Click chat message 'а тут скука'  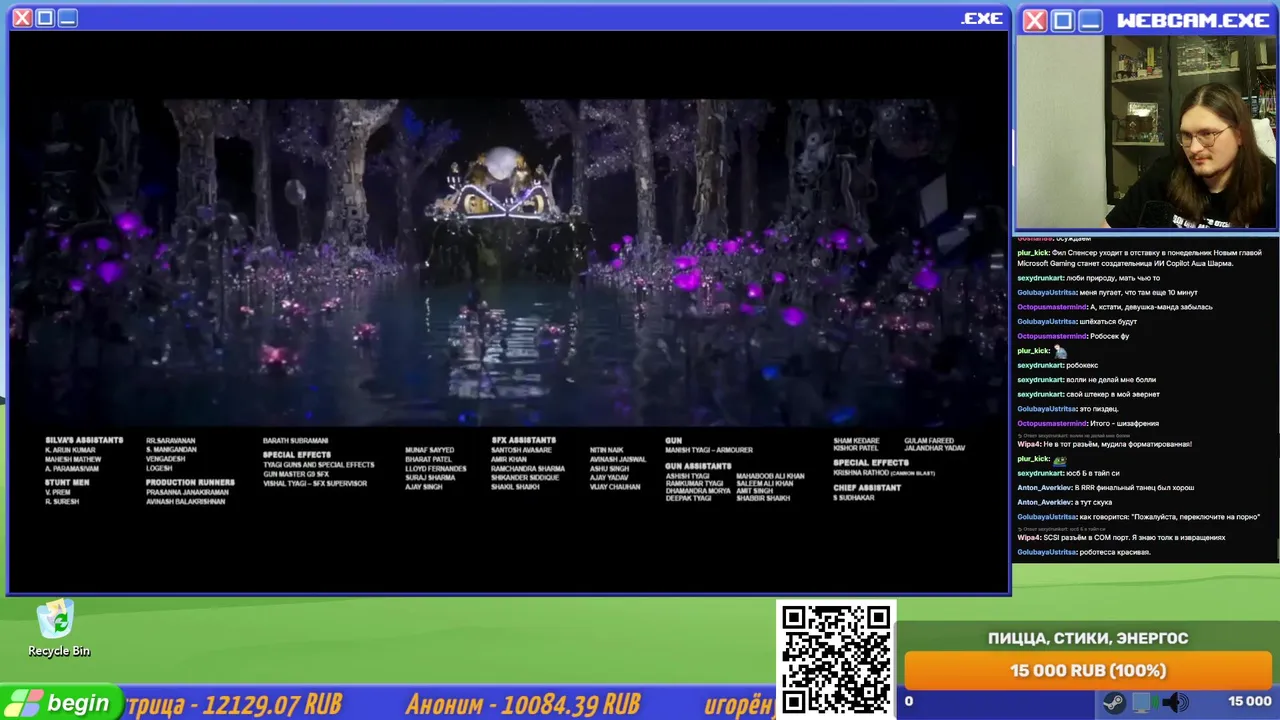point(1065,502)
